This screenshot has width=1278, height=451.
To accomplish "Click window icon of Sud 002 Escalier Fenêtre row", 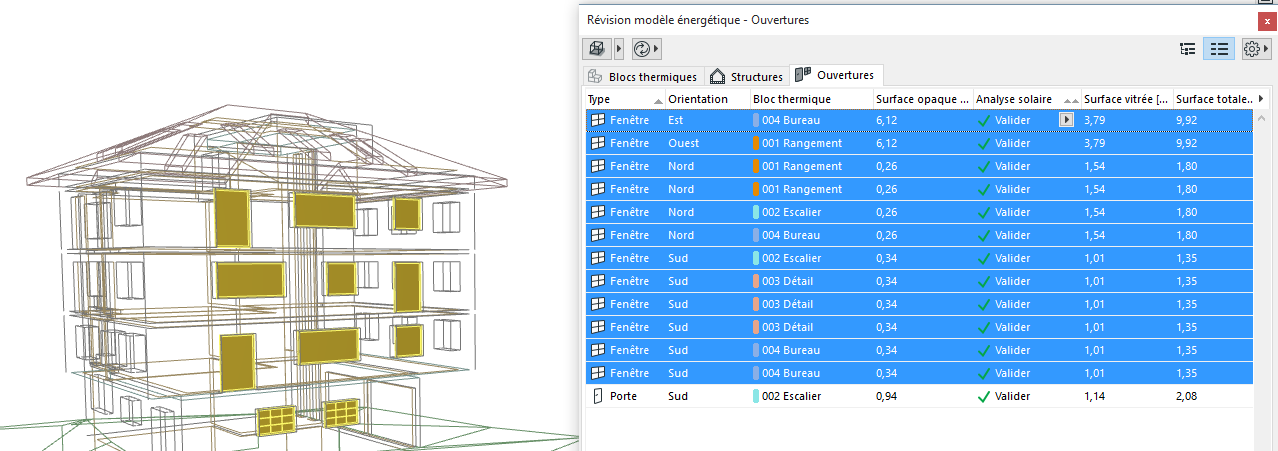I will (598, 258).
